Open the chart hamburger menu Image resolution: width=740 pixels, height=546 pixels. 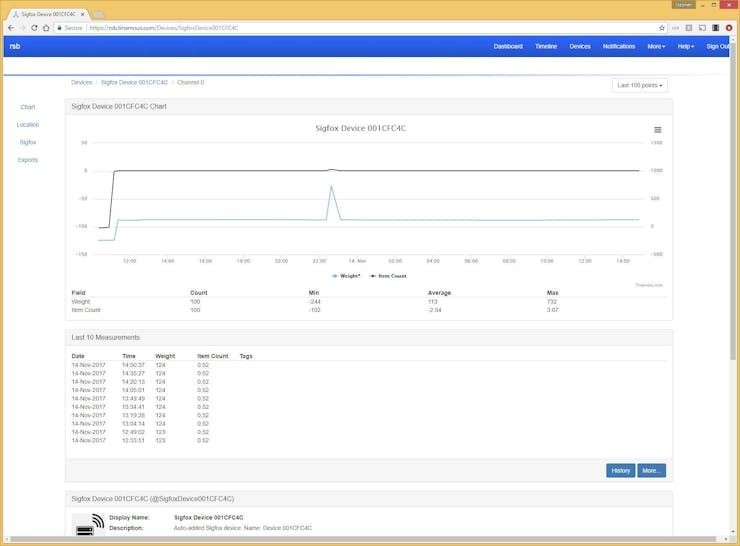pyautogui.click(x=657, y=130)
